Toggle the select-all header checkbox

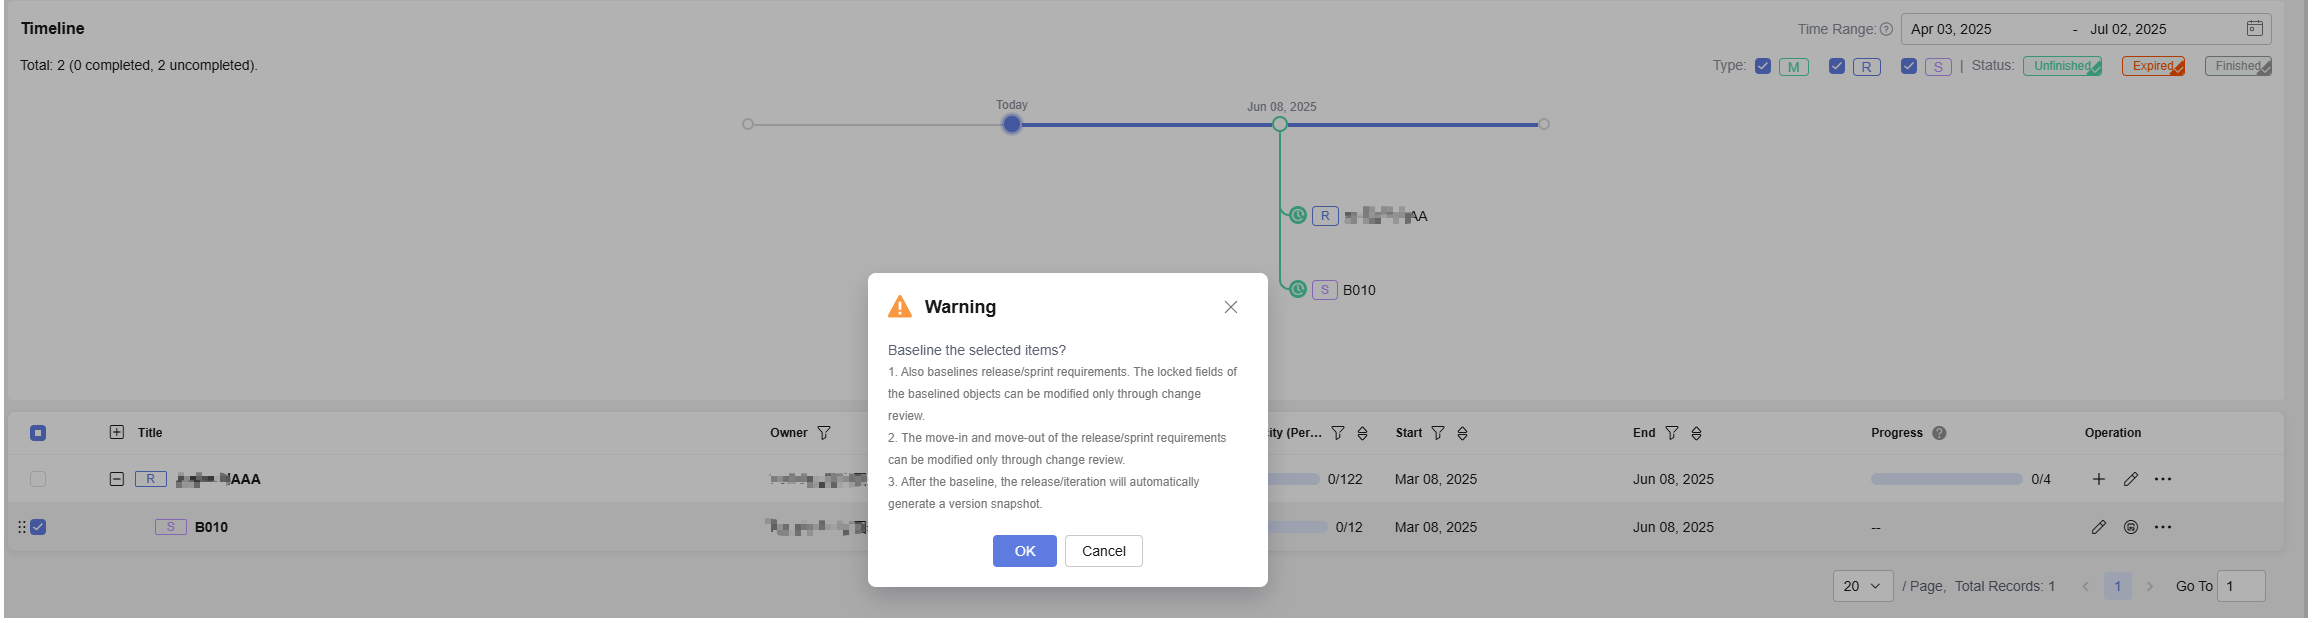pos(38,433)
